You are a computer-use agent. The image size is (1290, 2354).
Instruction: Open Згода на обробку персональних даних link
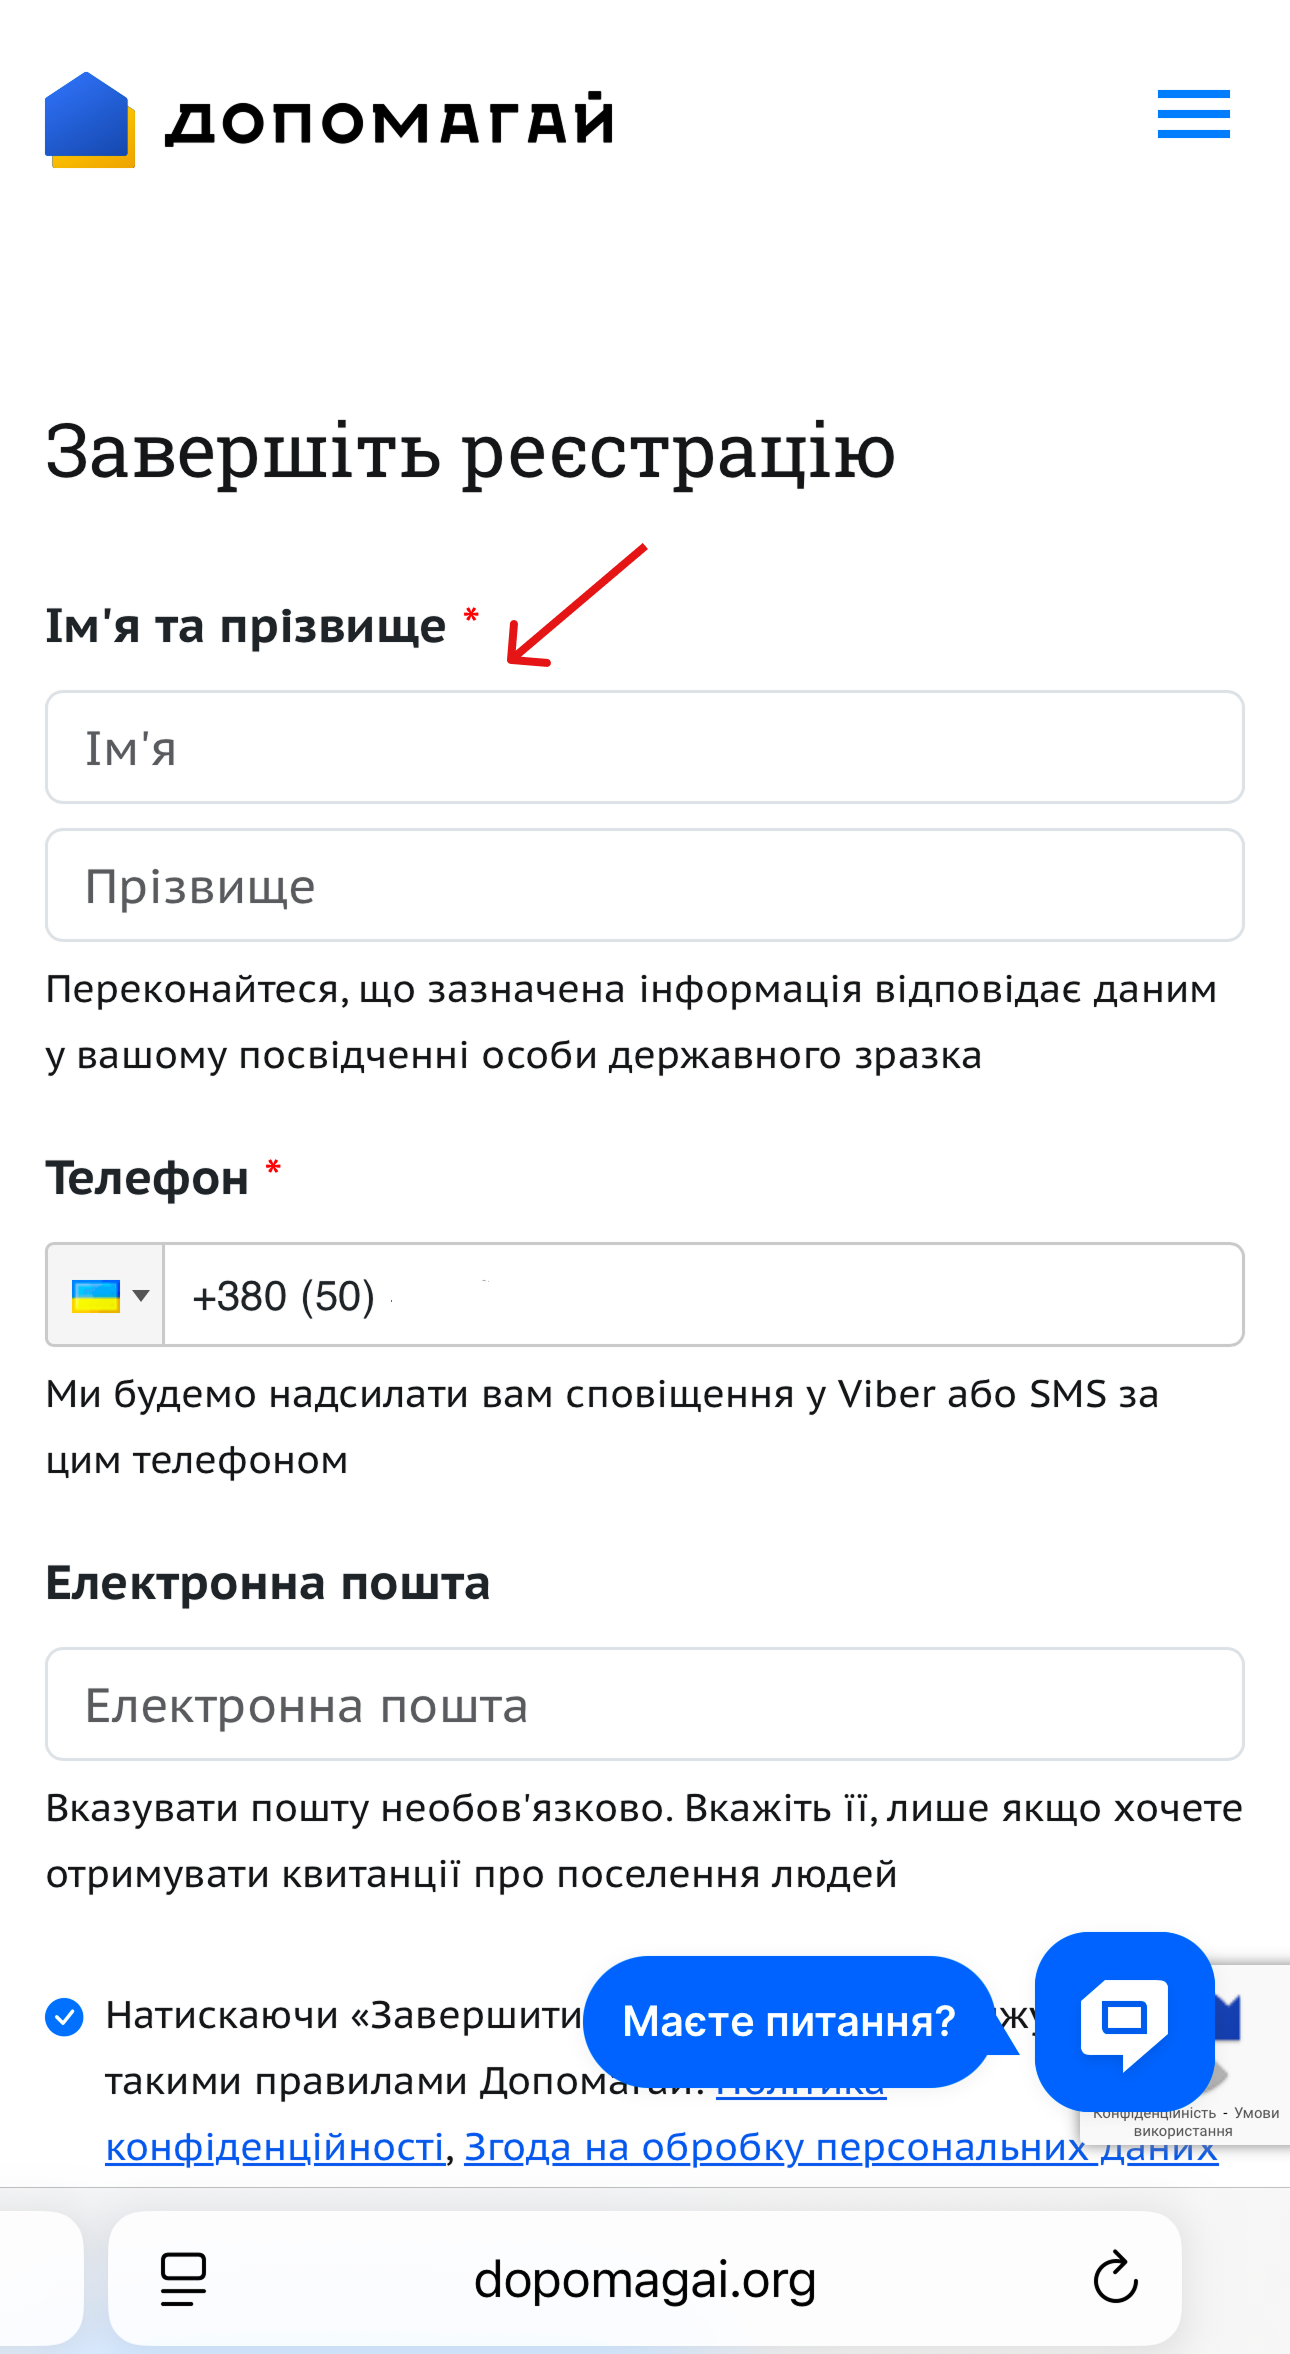point(841,2147)
